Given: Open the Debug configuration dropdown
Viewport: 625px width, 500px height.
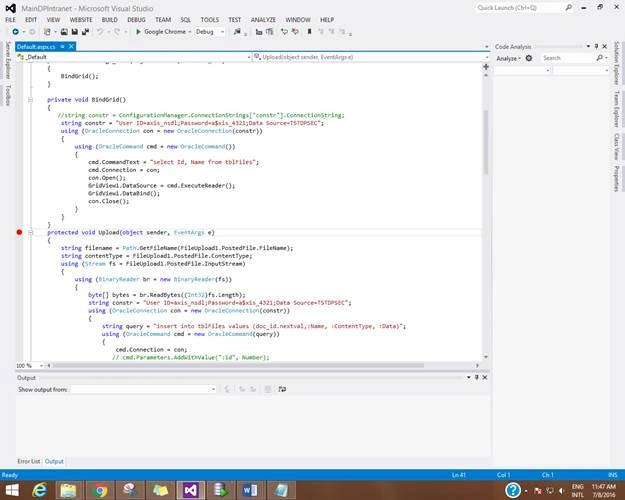Looking at the screenshot, I should pyautogui.click(x=210, y=31).
